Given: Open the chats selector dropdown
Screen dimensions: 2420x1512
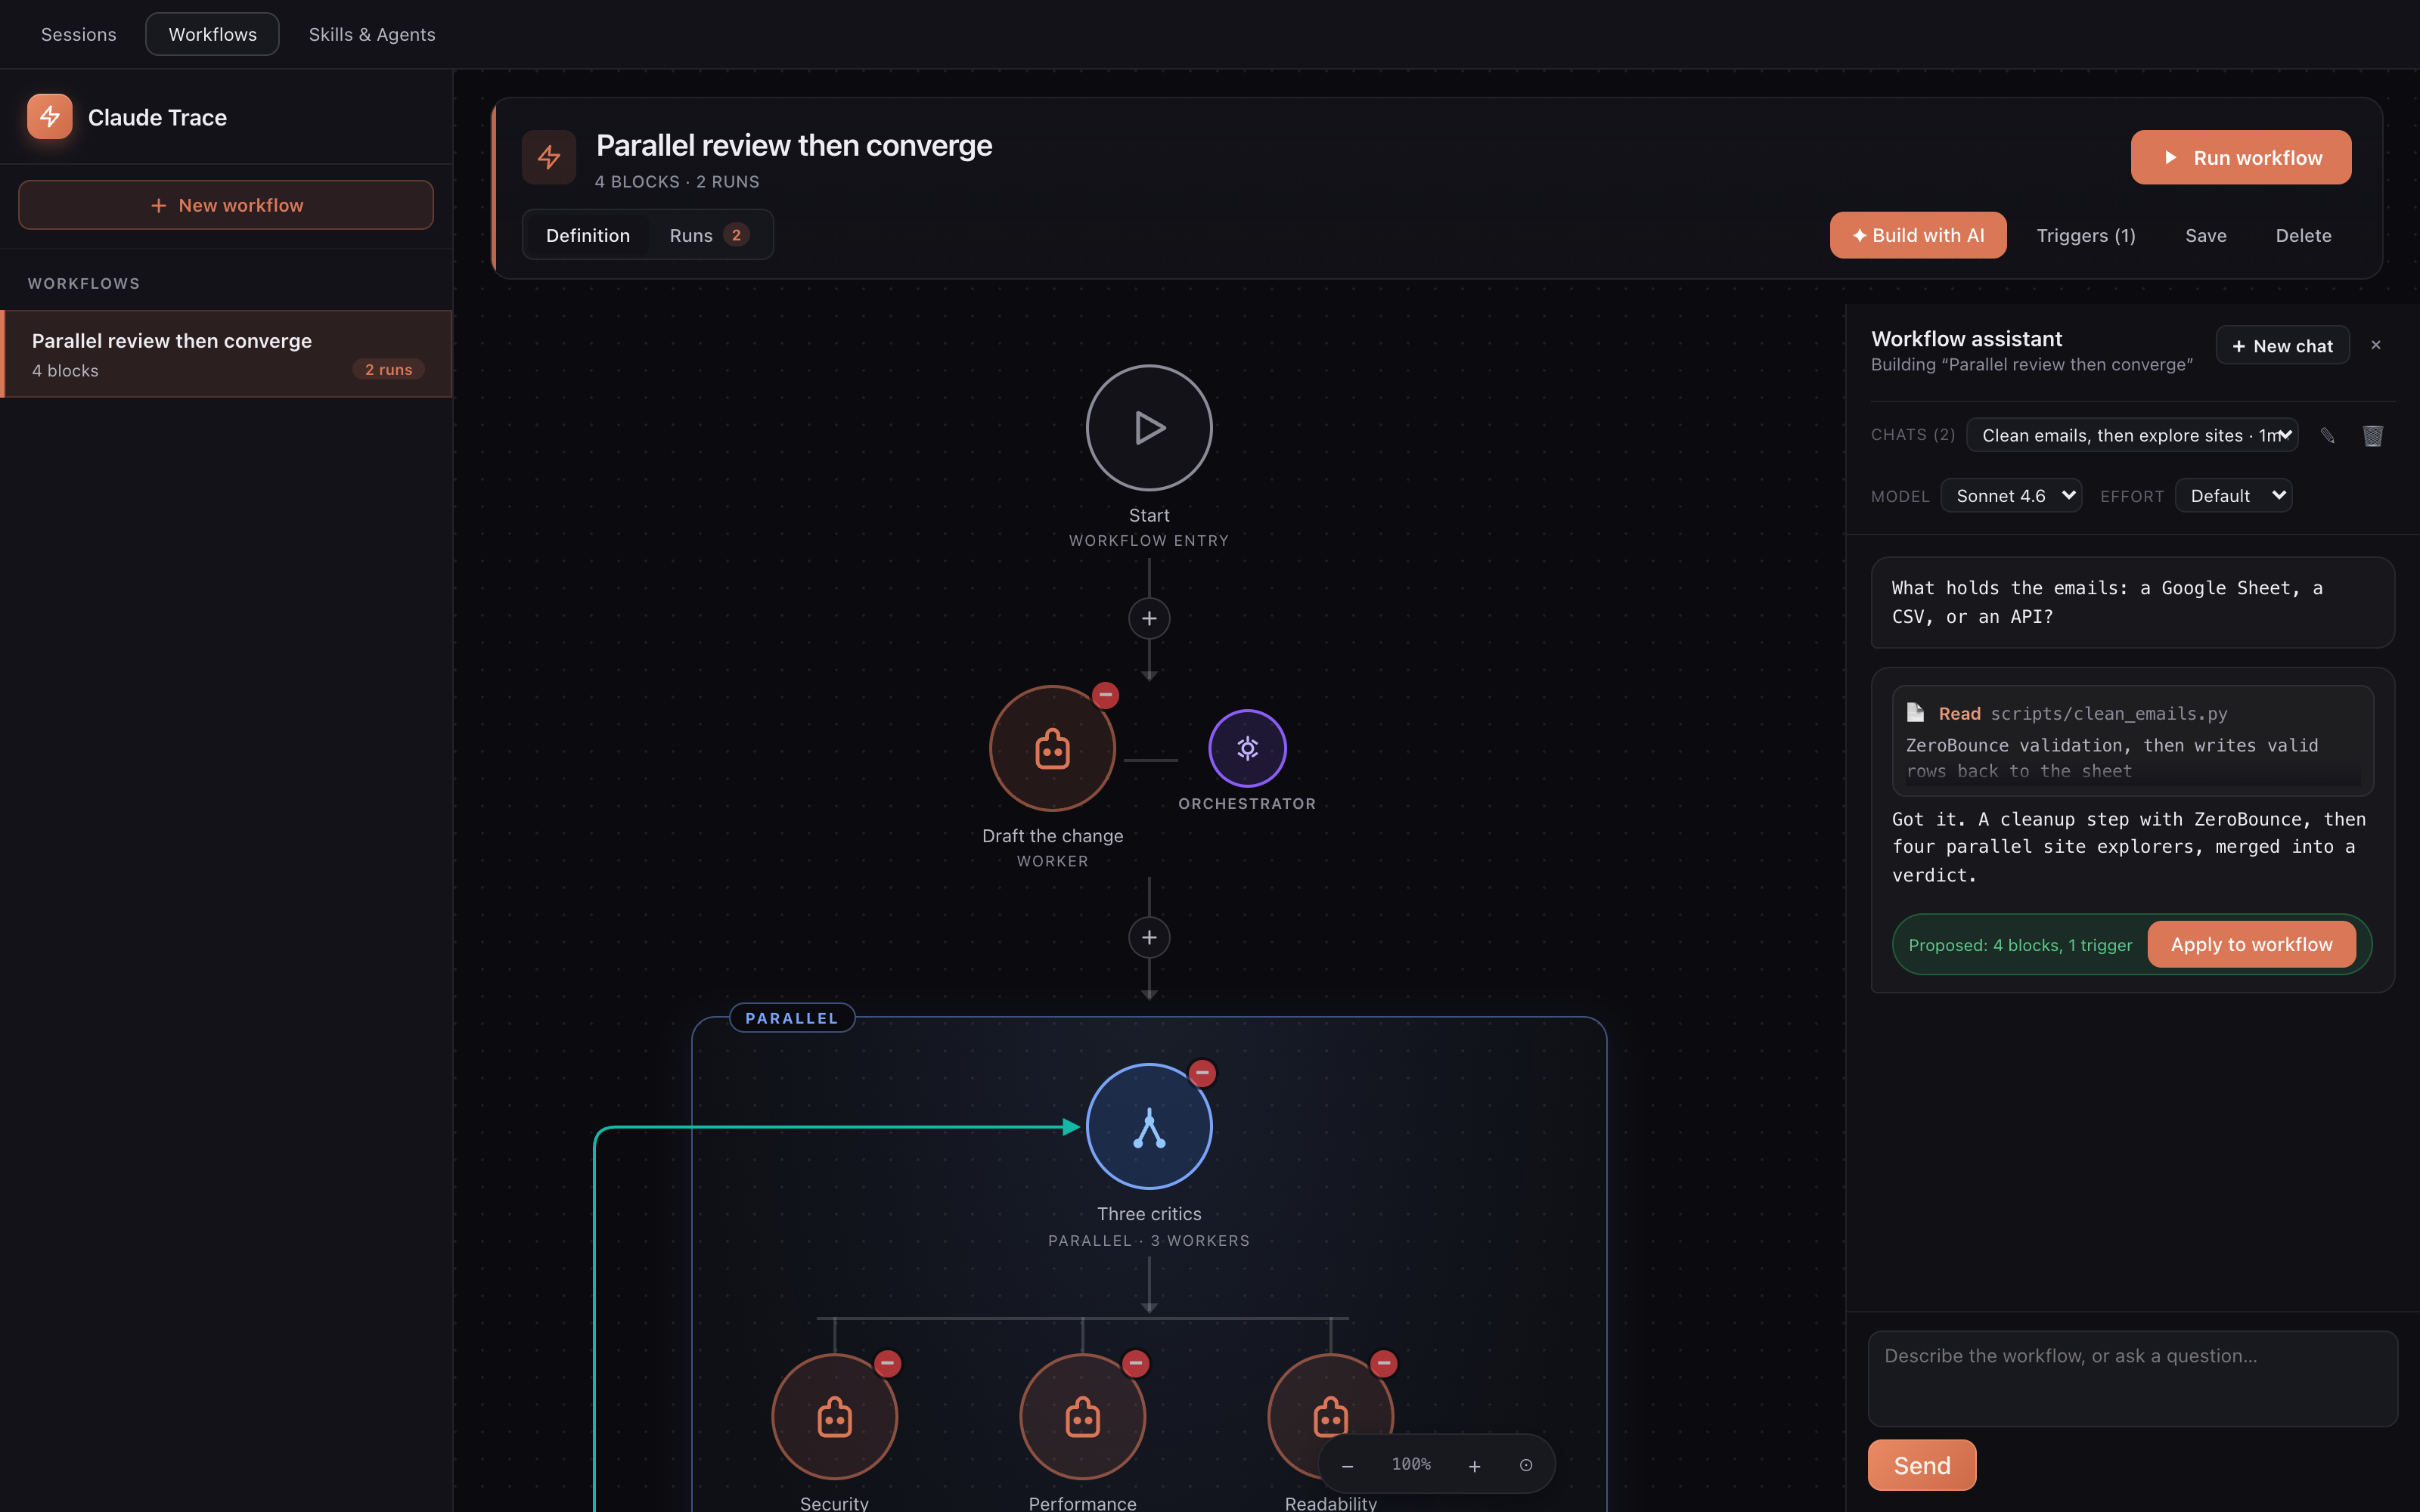Looking at the screenshot, I should pyautogui.click(x=2132, y=435).
